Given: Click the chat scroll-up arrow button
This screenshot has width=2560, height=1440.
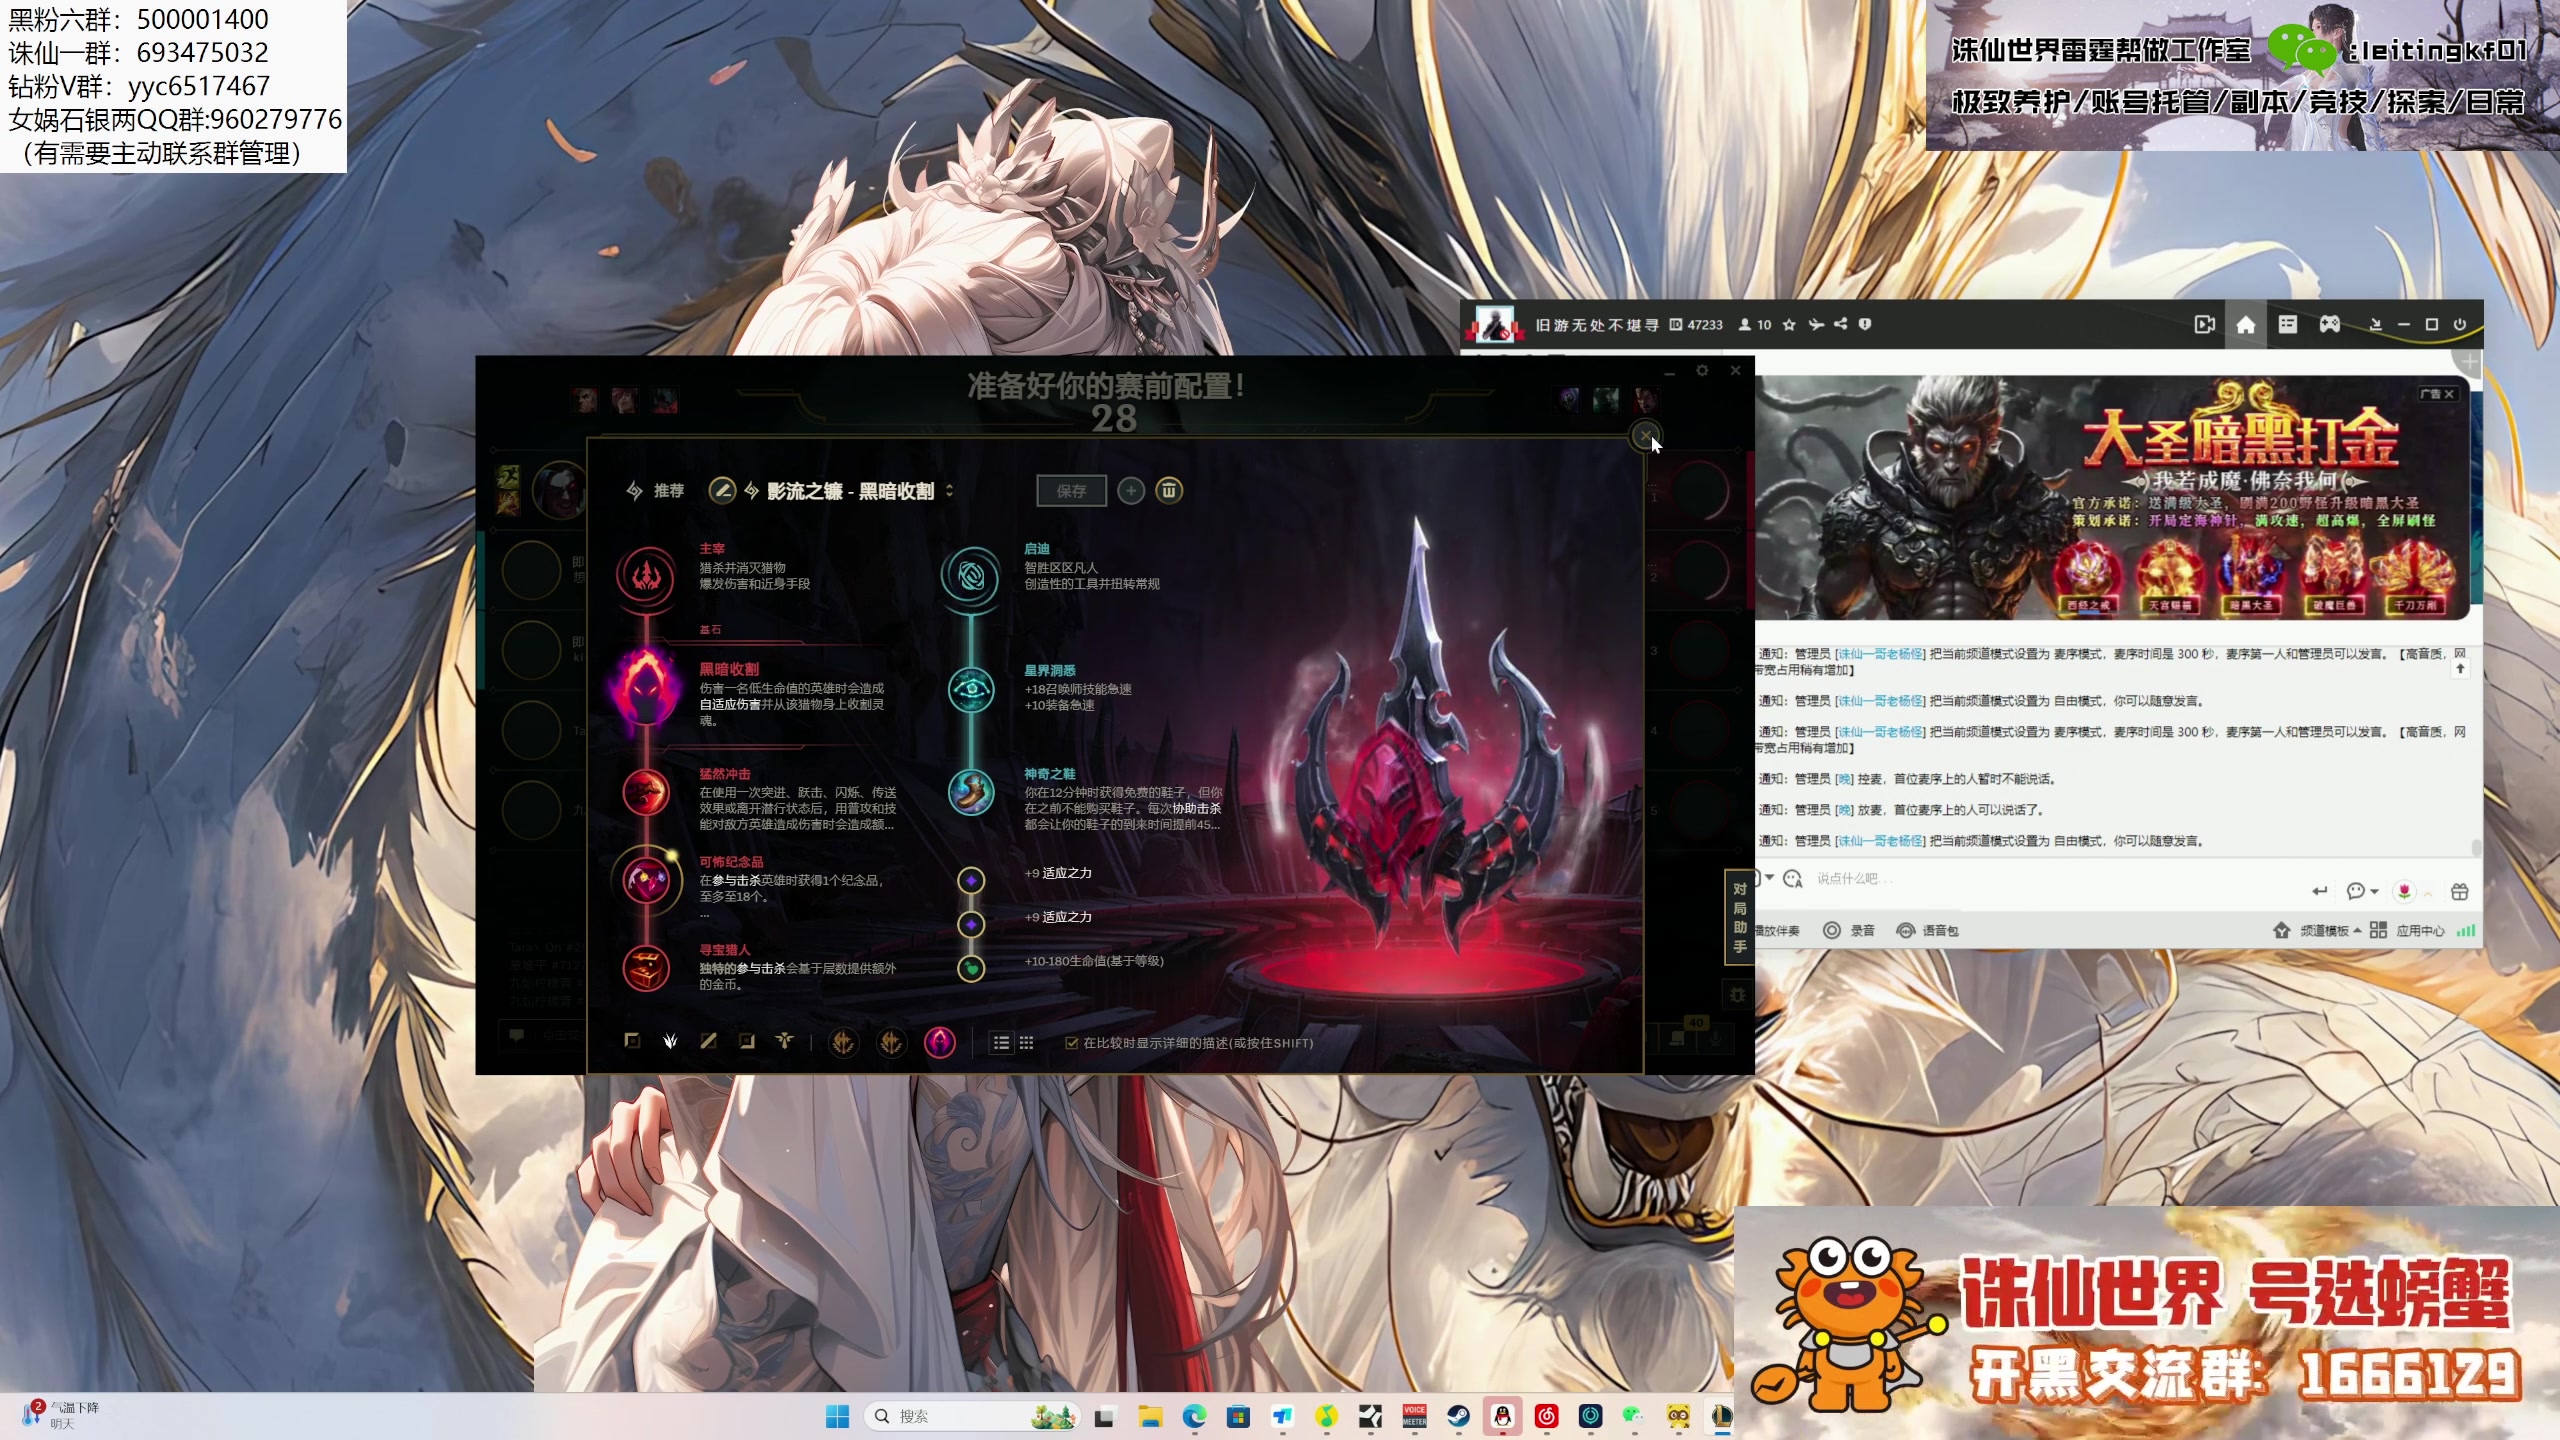Looking at the screenshot, I should (x=2460, y=669).
